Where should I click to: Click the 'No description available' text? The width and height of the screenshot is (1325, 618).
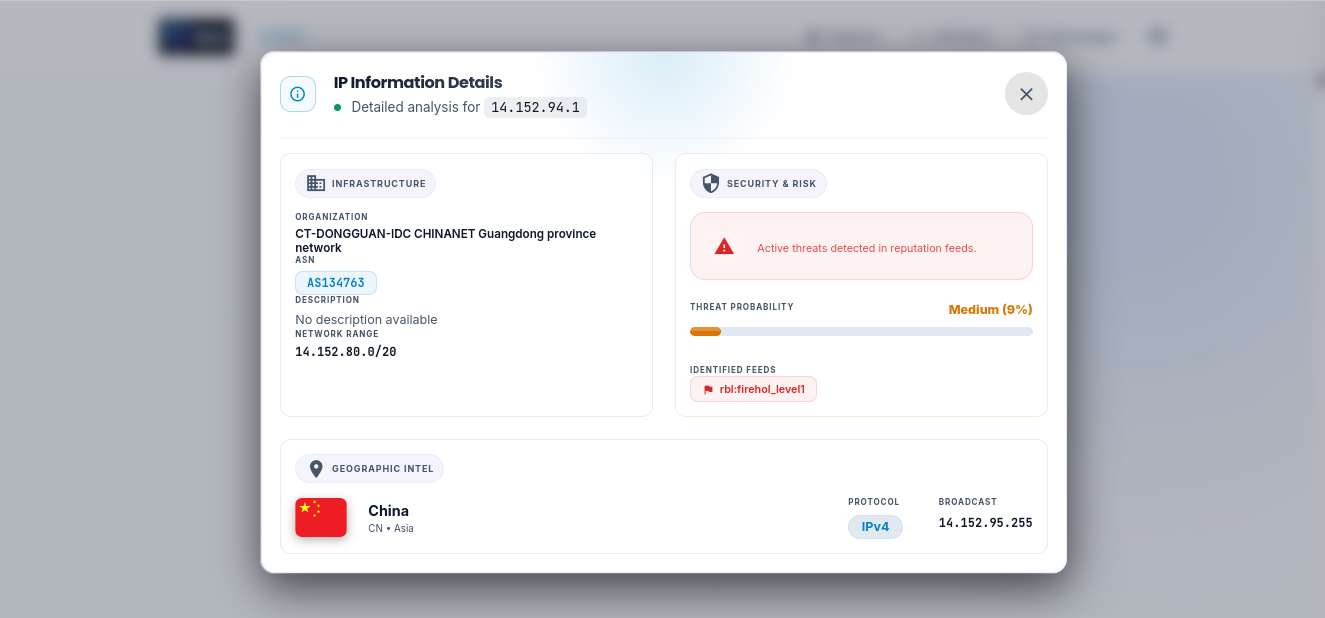click(366, 320)
